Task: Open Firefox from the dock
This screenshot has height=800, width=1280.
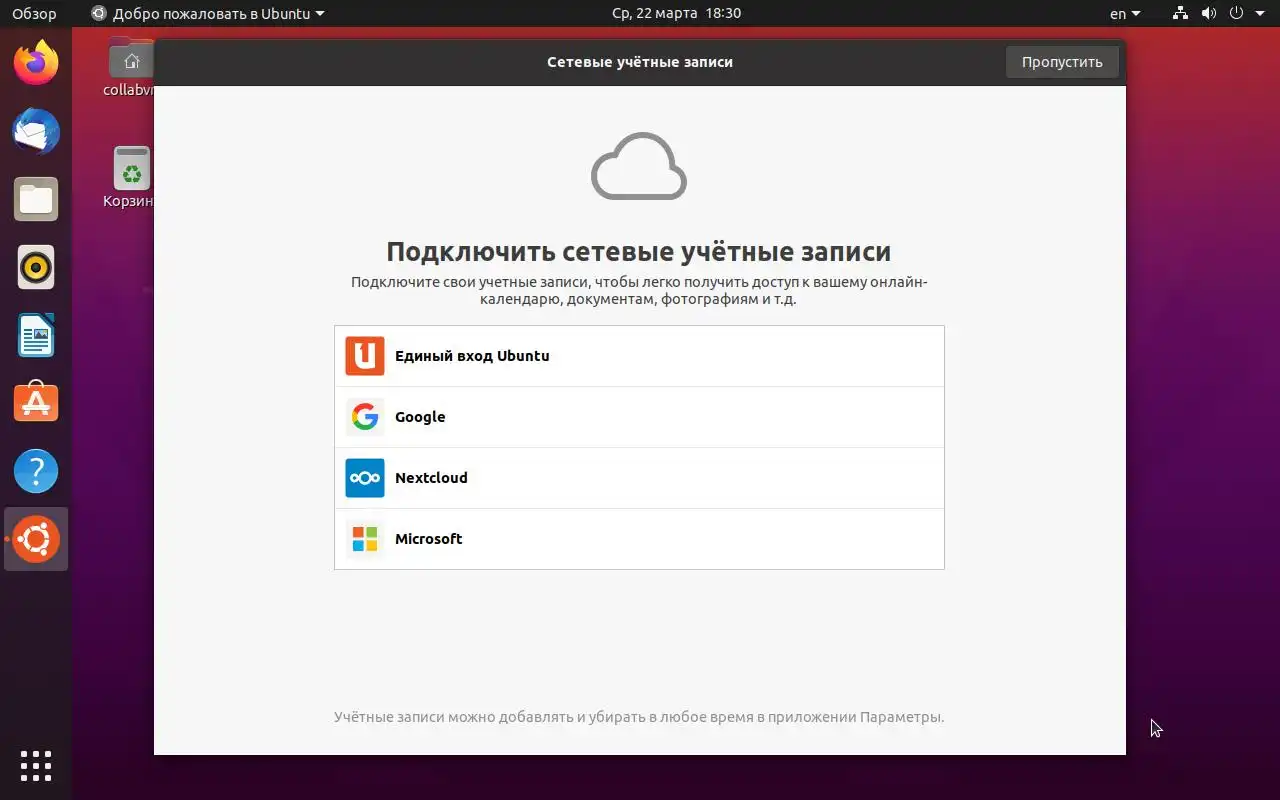Action: coord(36,64)
